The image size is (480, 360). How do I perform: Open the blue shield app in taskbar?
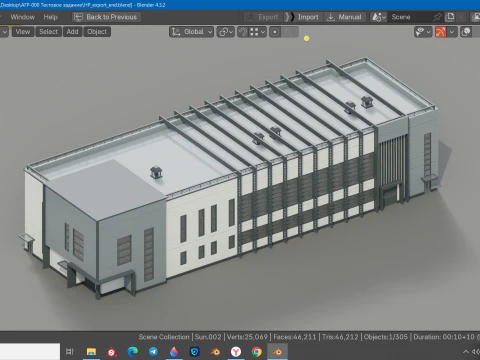coord(194,351)
